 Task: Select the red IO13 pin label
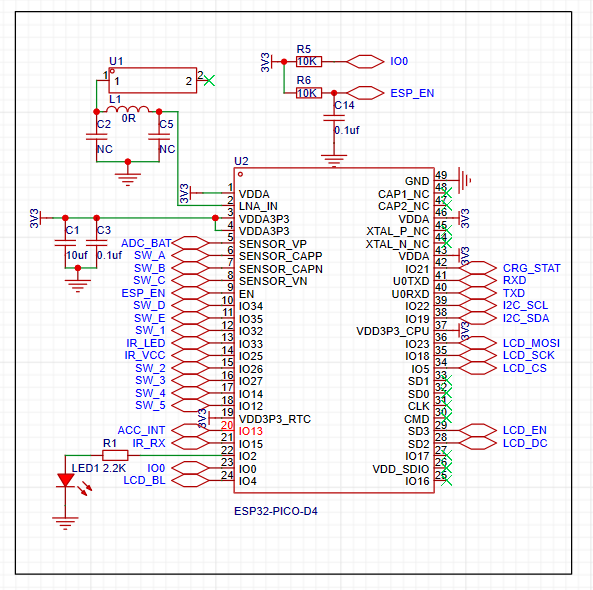250,431
